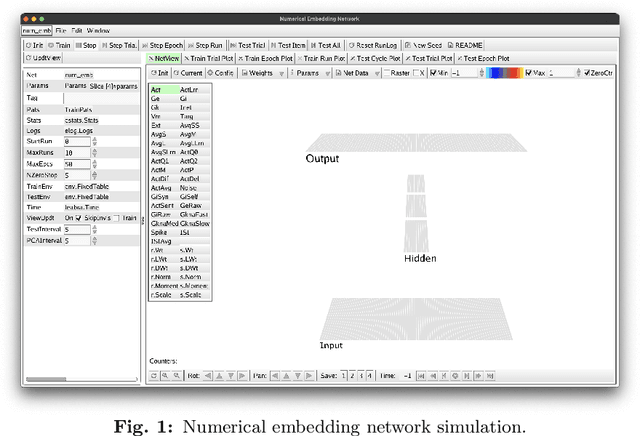Click the Min value field showing -1
Screen dimensions: 640x436
tap(464, 73)
